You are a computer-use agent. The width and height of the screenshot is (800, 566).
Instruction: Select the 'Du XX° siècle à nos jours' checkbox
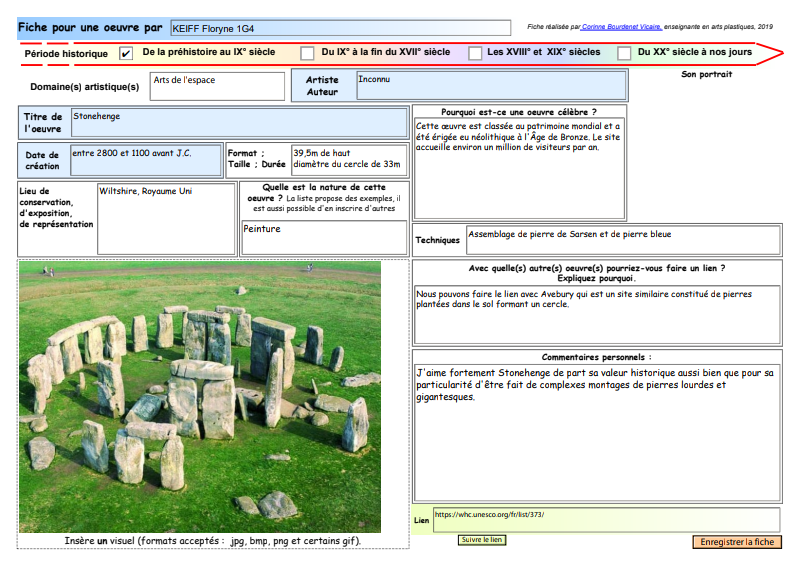624,53
